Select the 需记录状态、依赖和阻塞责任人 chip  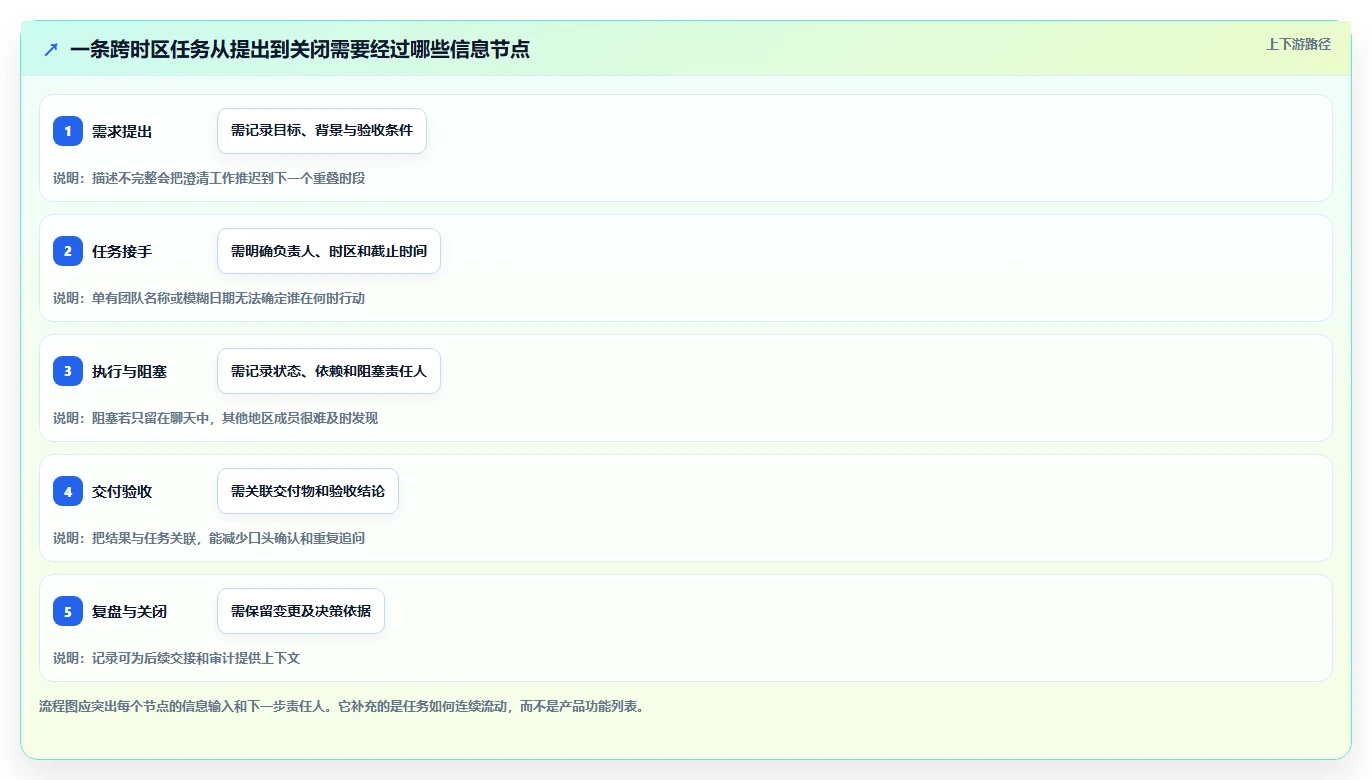[x=329, y=371]
